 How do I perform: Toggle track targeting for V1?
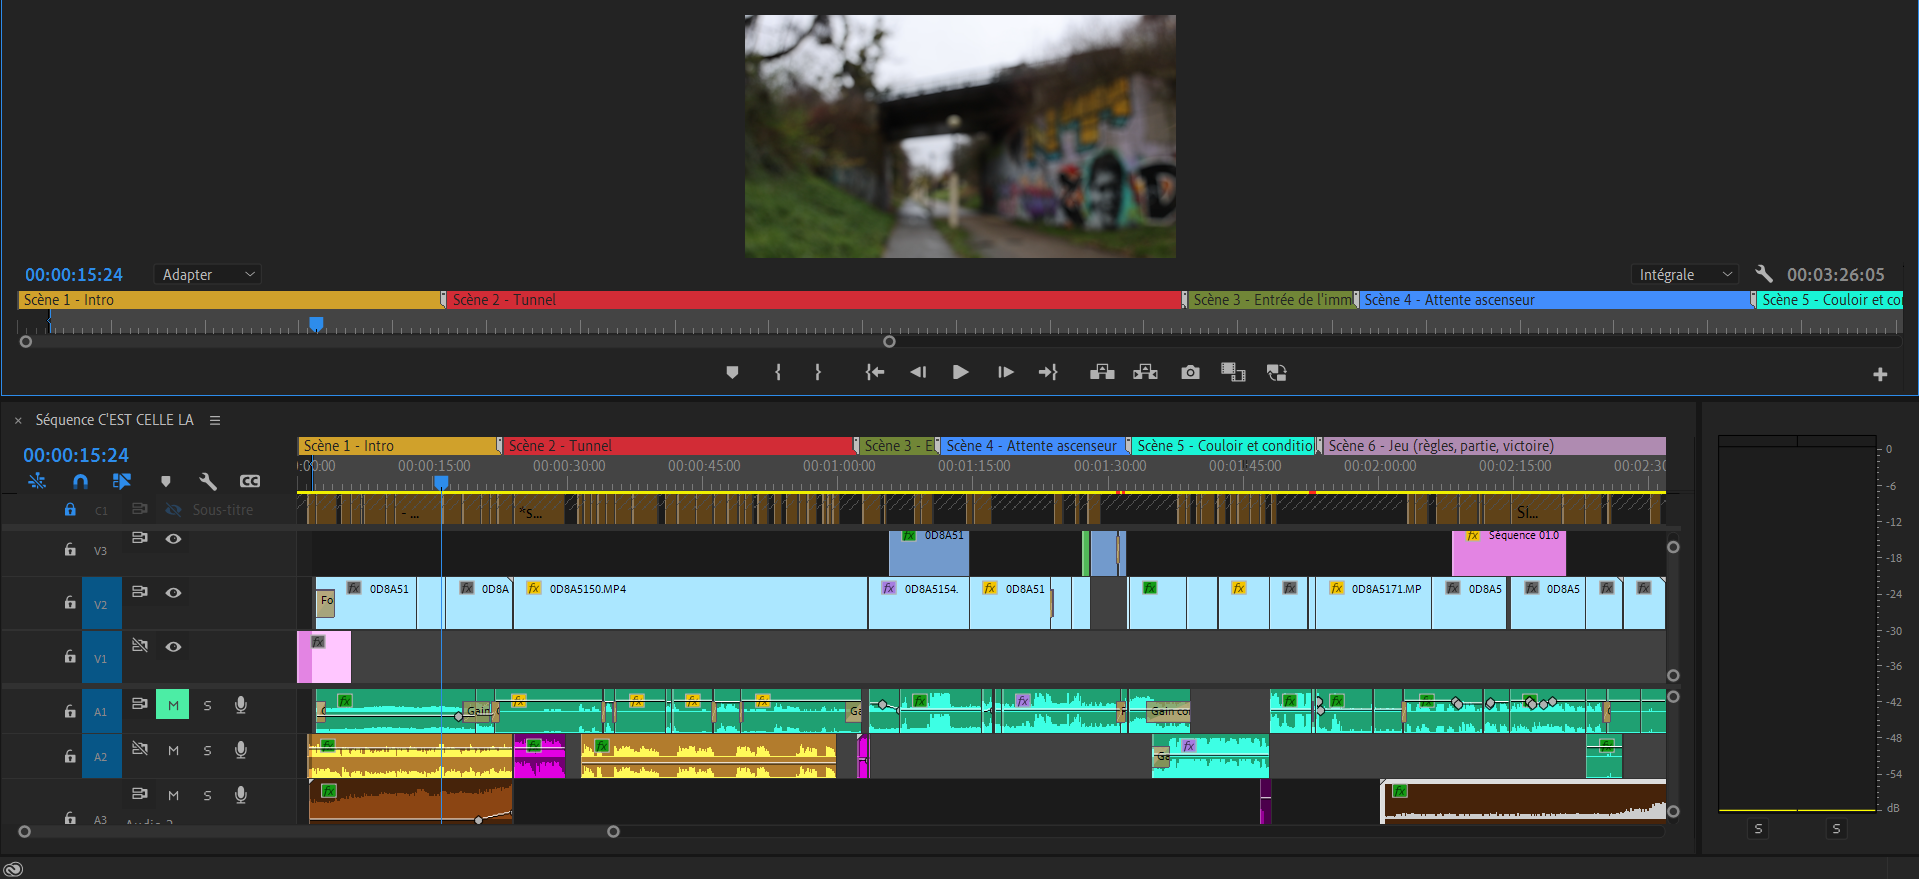(101, 658)
